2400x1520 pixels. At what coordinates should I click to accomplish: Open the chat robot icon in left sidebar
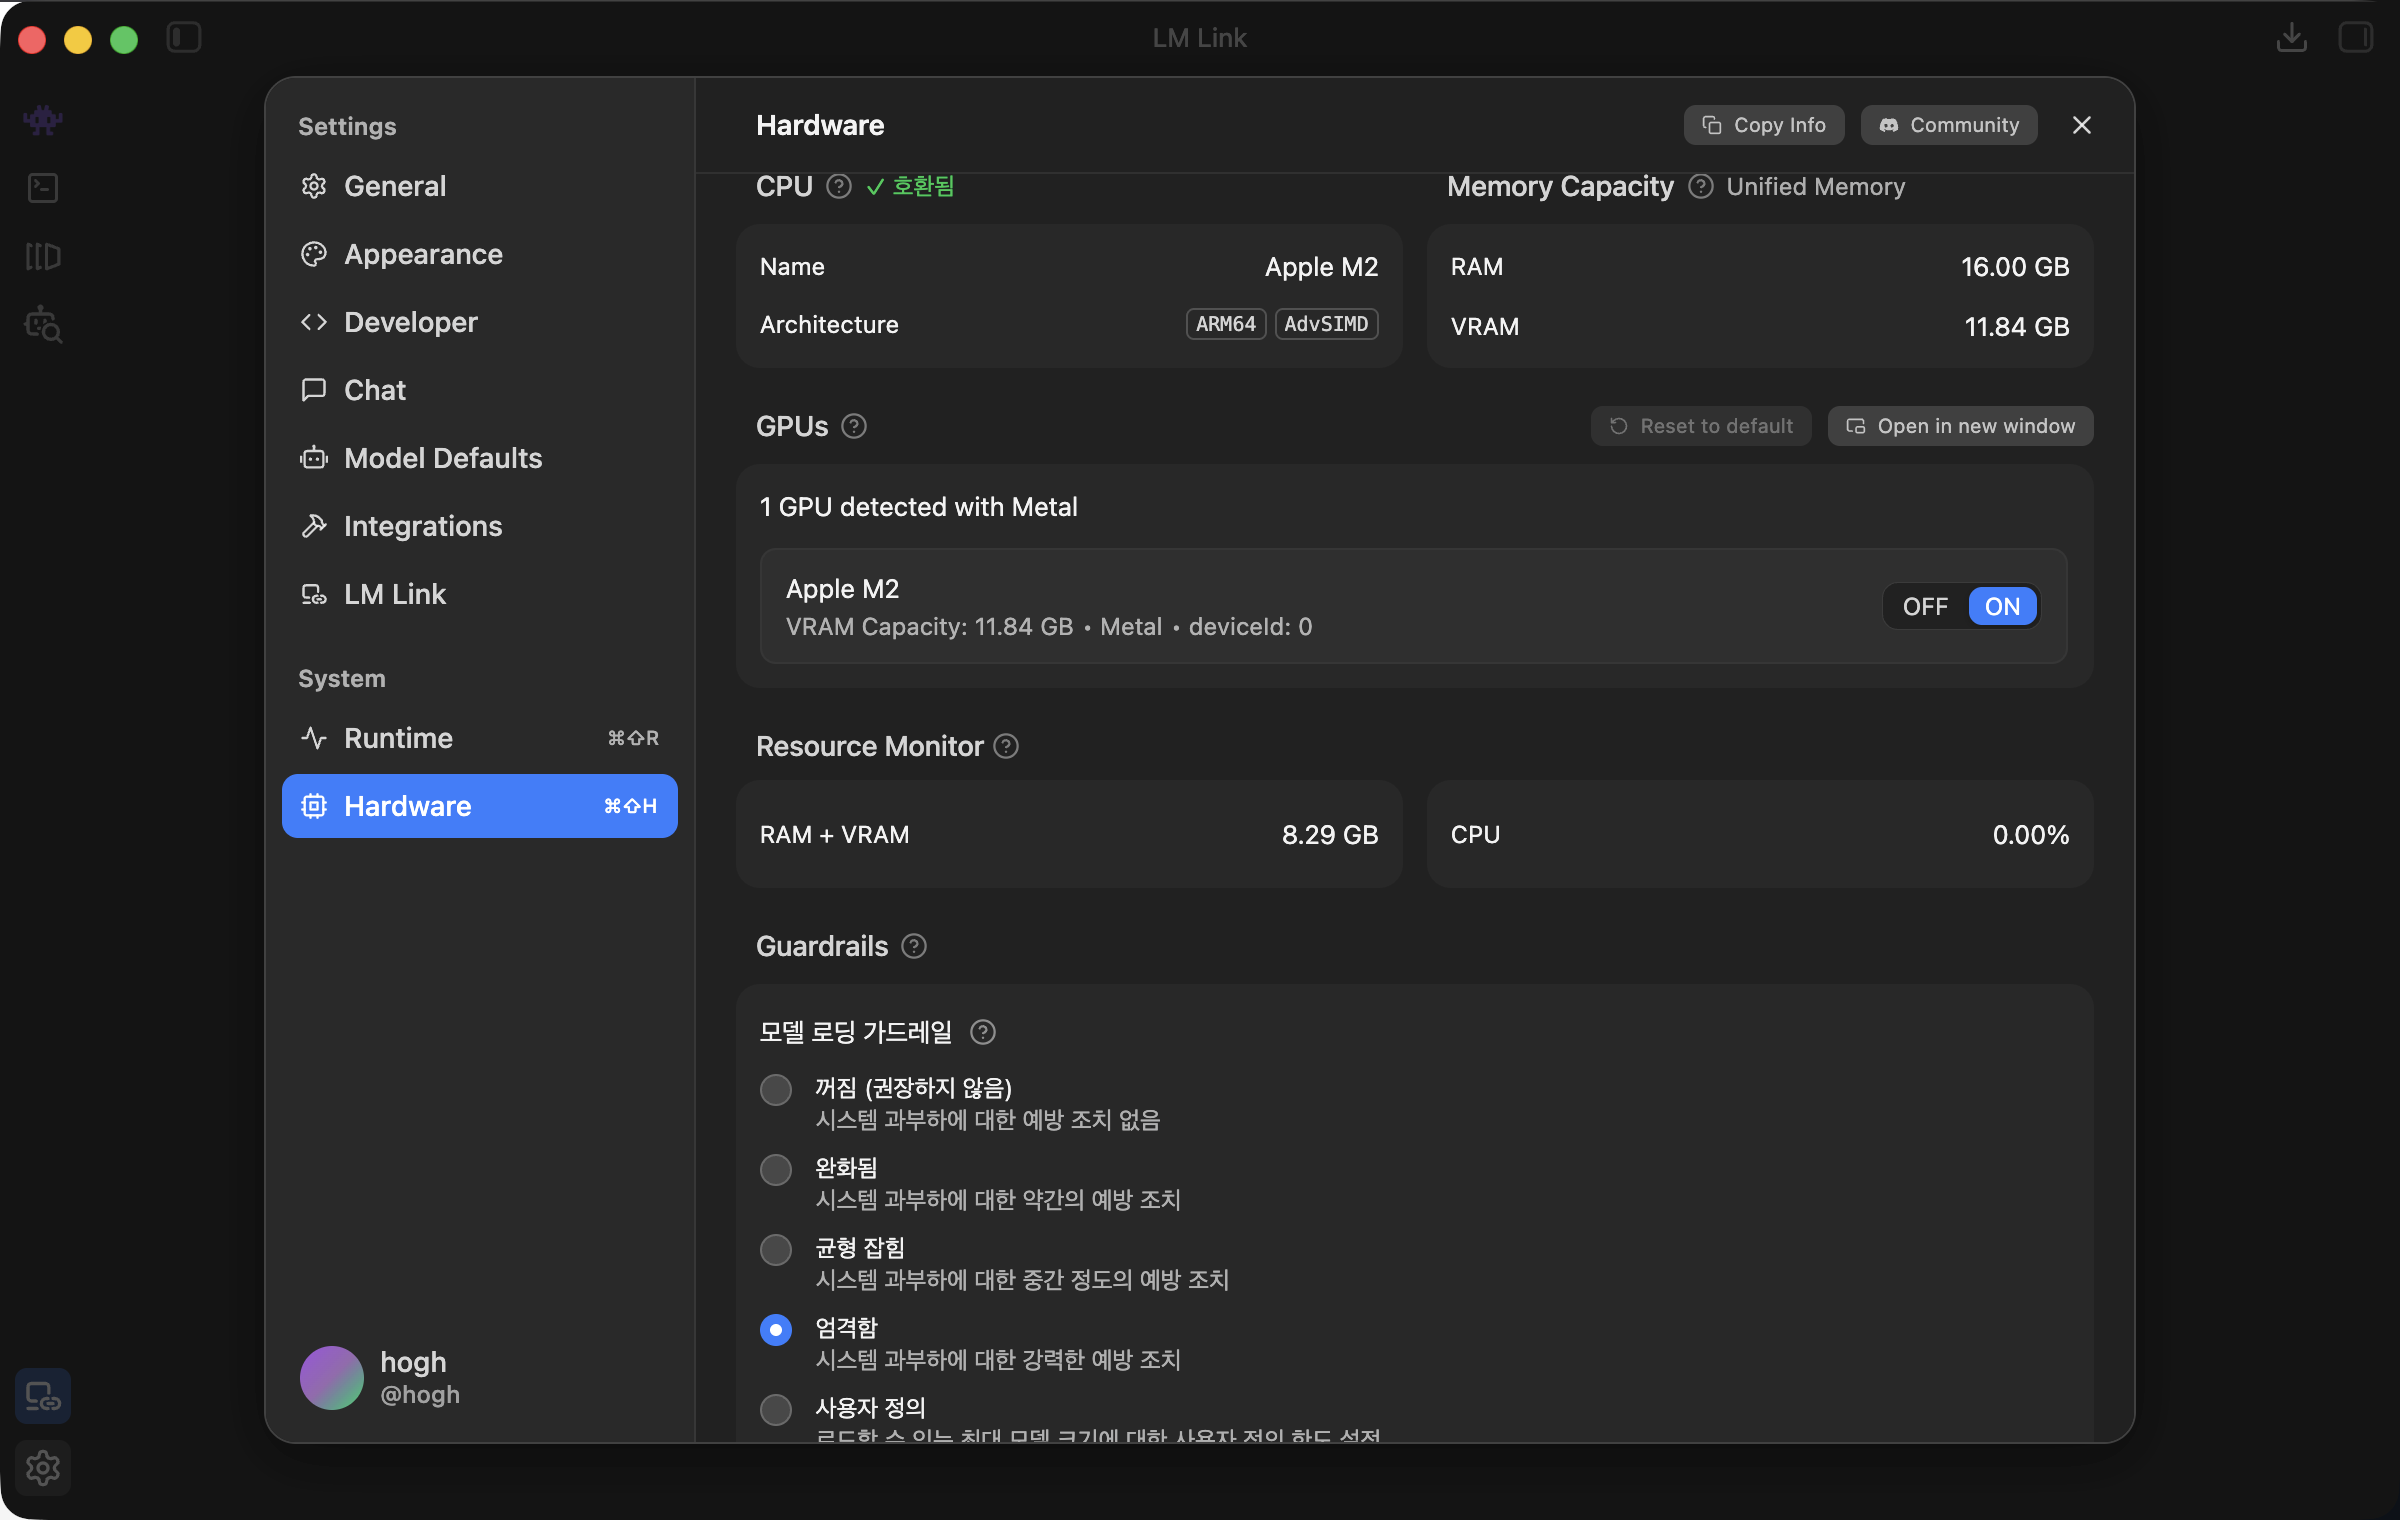tap(43, 121)
